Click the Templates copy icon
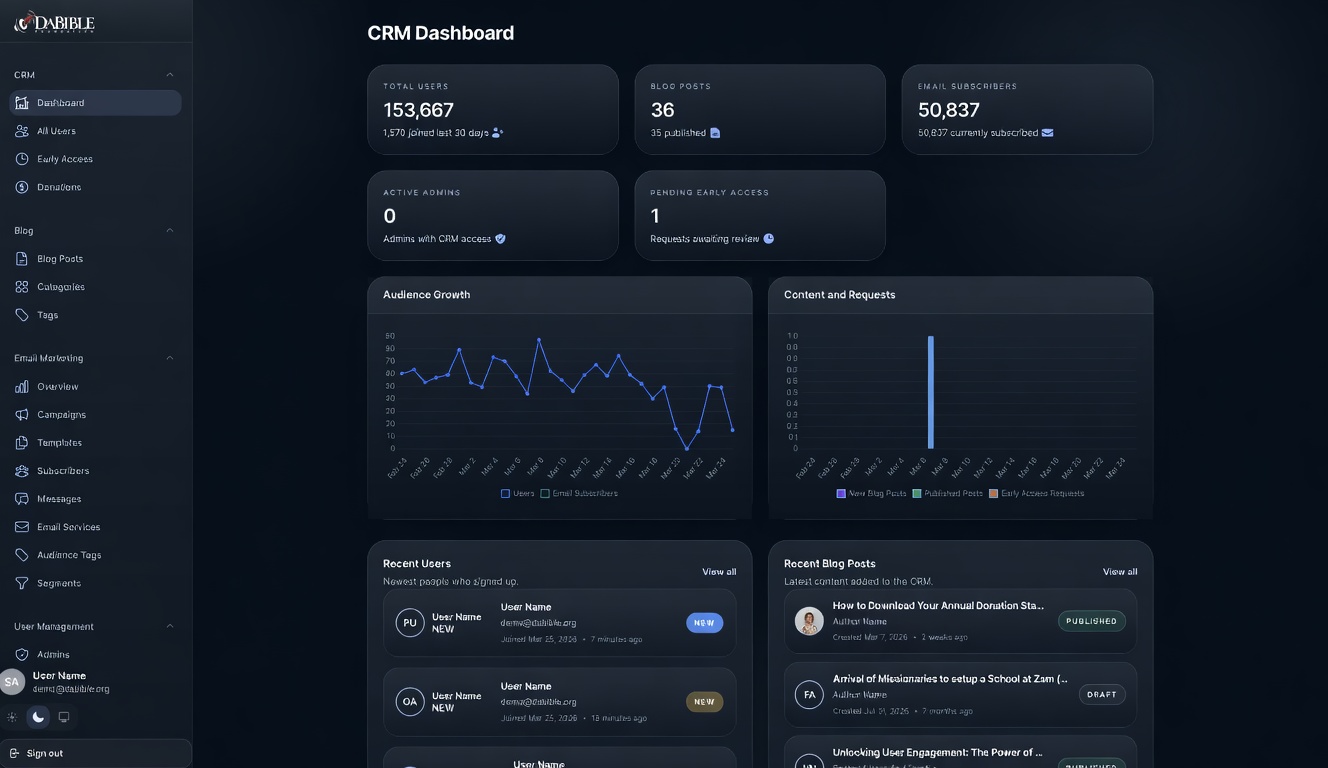Screen dimensions: 1328x768 click(x=22, y=443)
